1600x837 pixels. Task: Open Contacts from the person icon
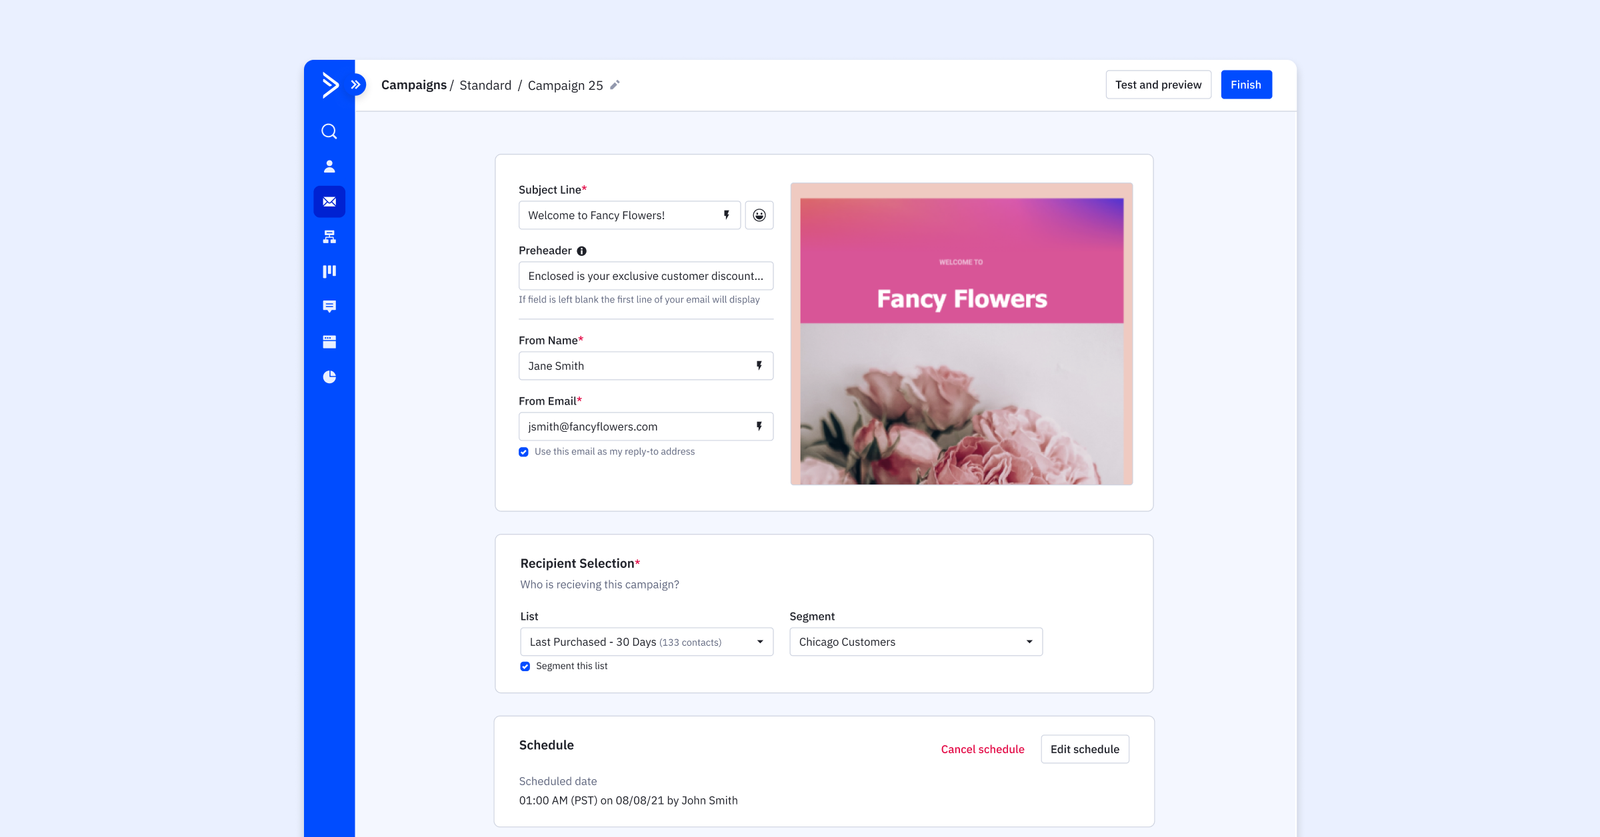[329, 167]
